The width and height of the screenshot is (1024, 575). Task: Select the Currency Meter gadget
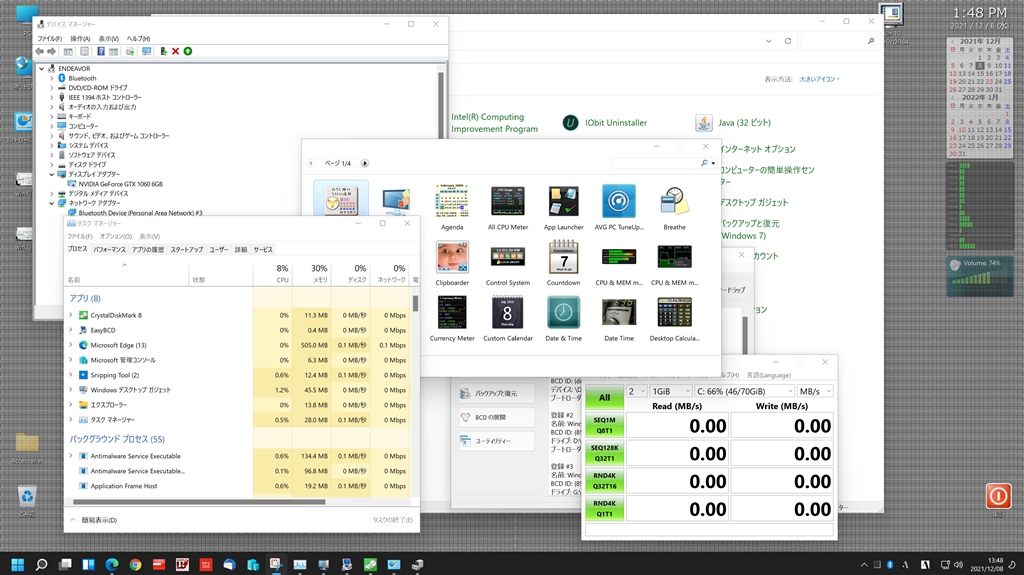click(x=452, y=312)
